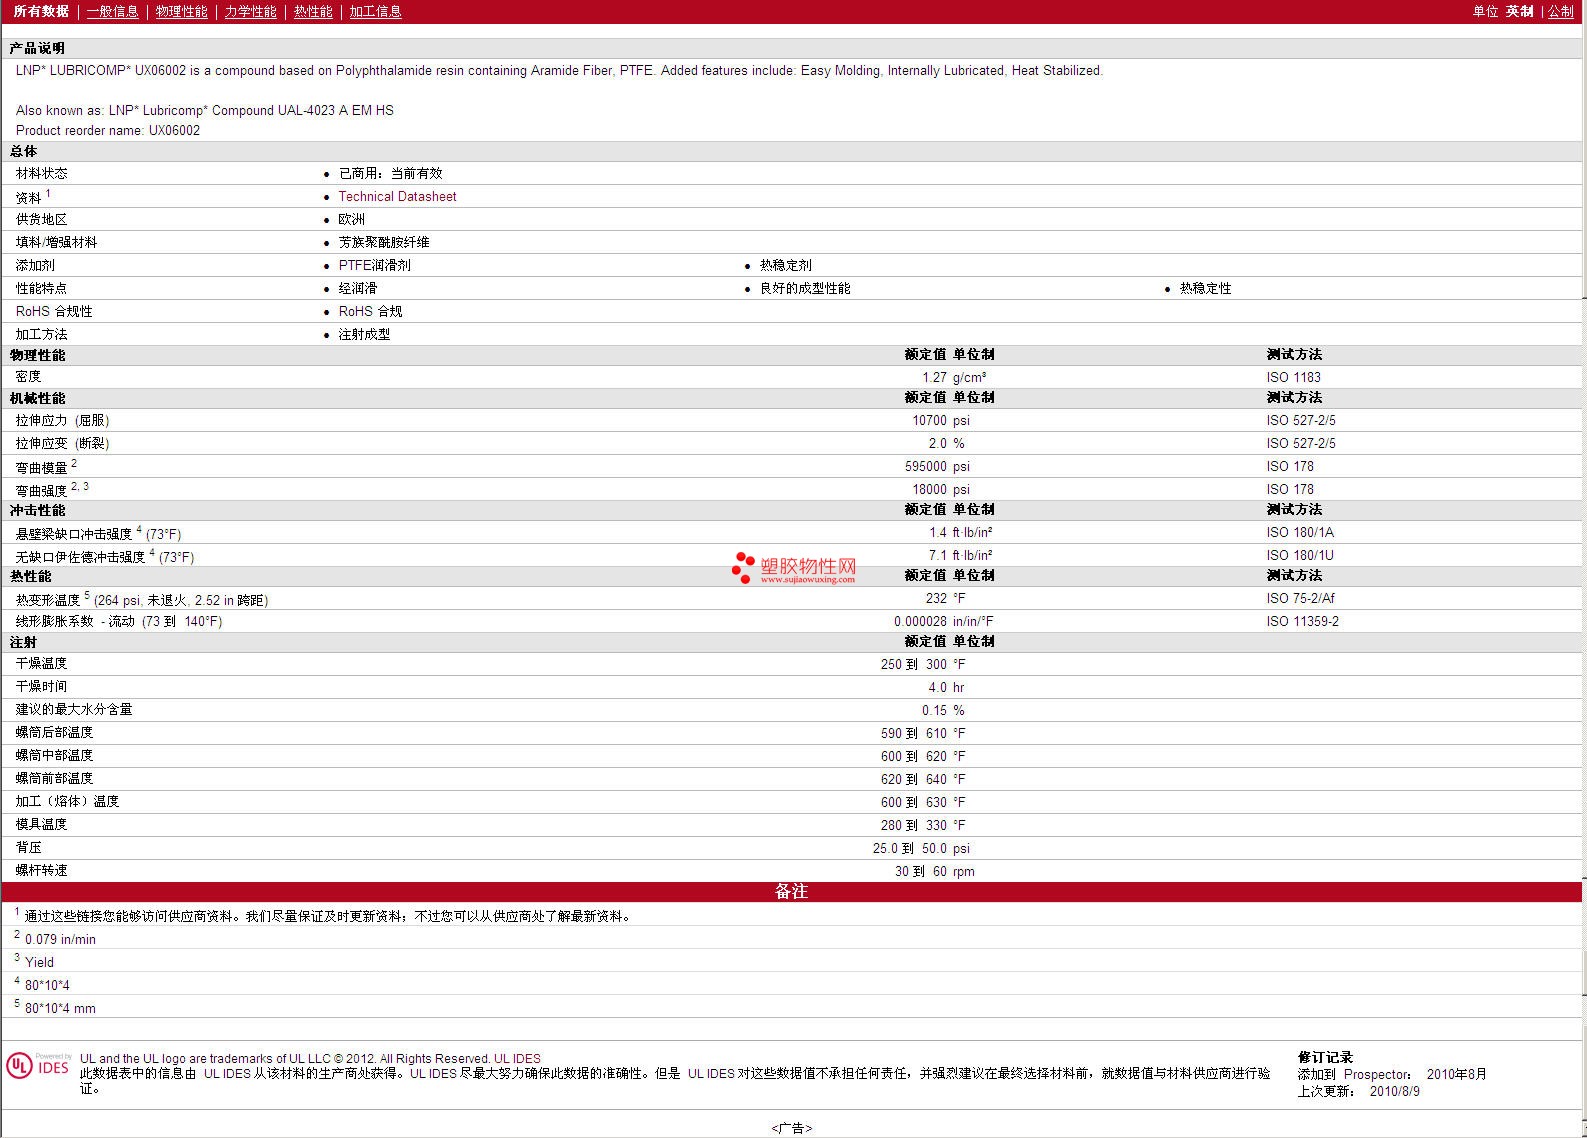Click the 背压 row label
1587x1138 pixels.
click(x=28, y=847)
